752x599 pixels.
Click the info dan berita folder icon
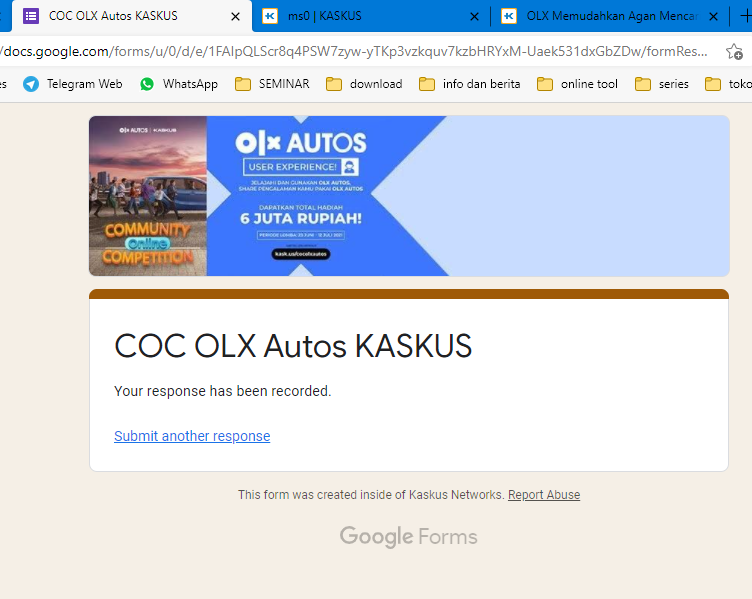point(427,84)
